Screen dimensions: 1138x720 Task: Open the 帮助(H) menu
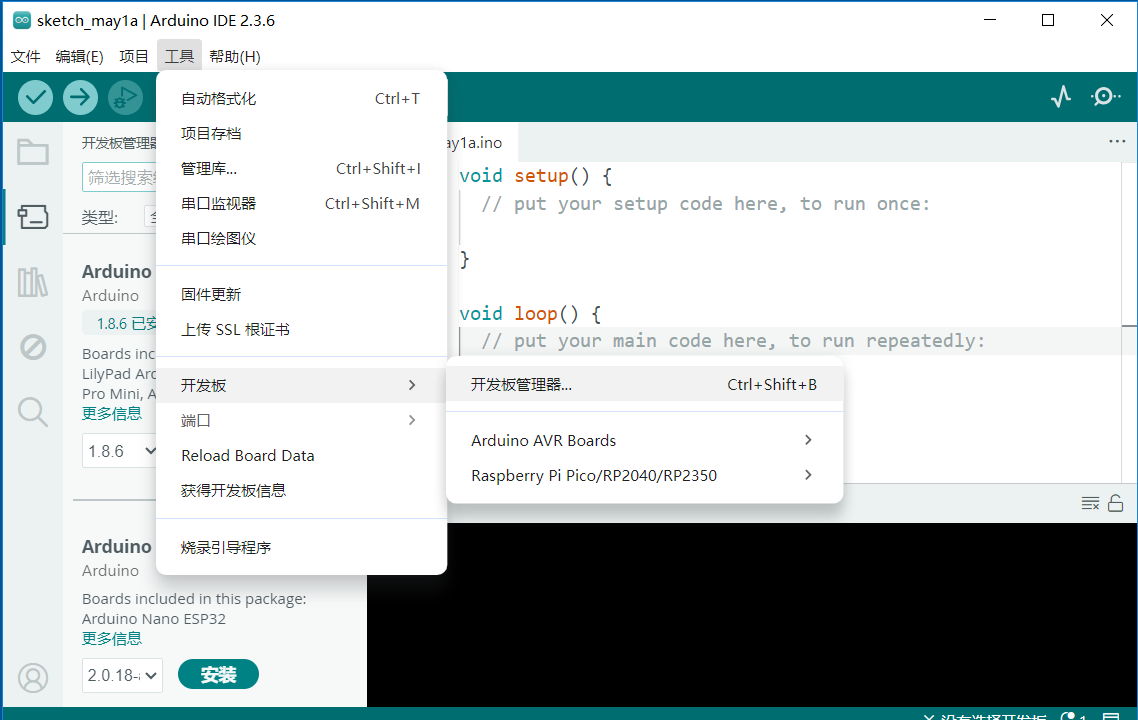(x=234, y=57)
